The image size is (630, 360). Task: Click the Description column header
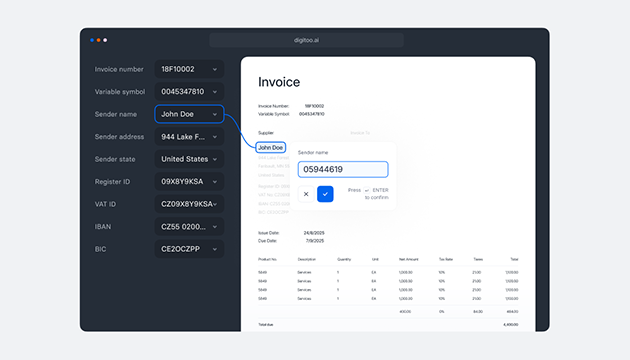click(307, 260)
